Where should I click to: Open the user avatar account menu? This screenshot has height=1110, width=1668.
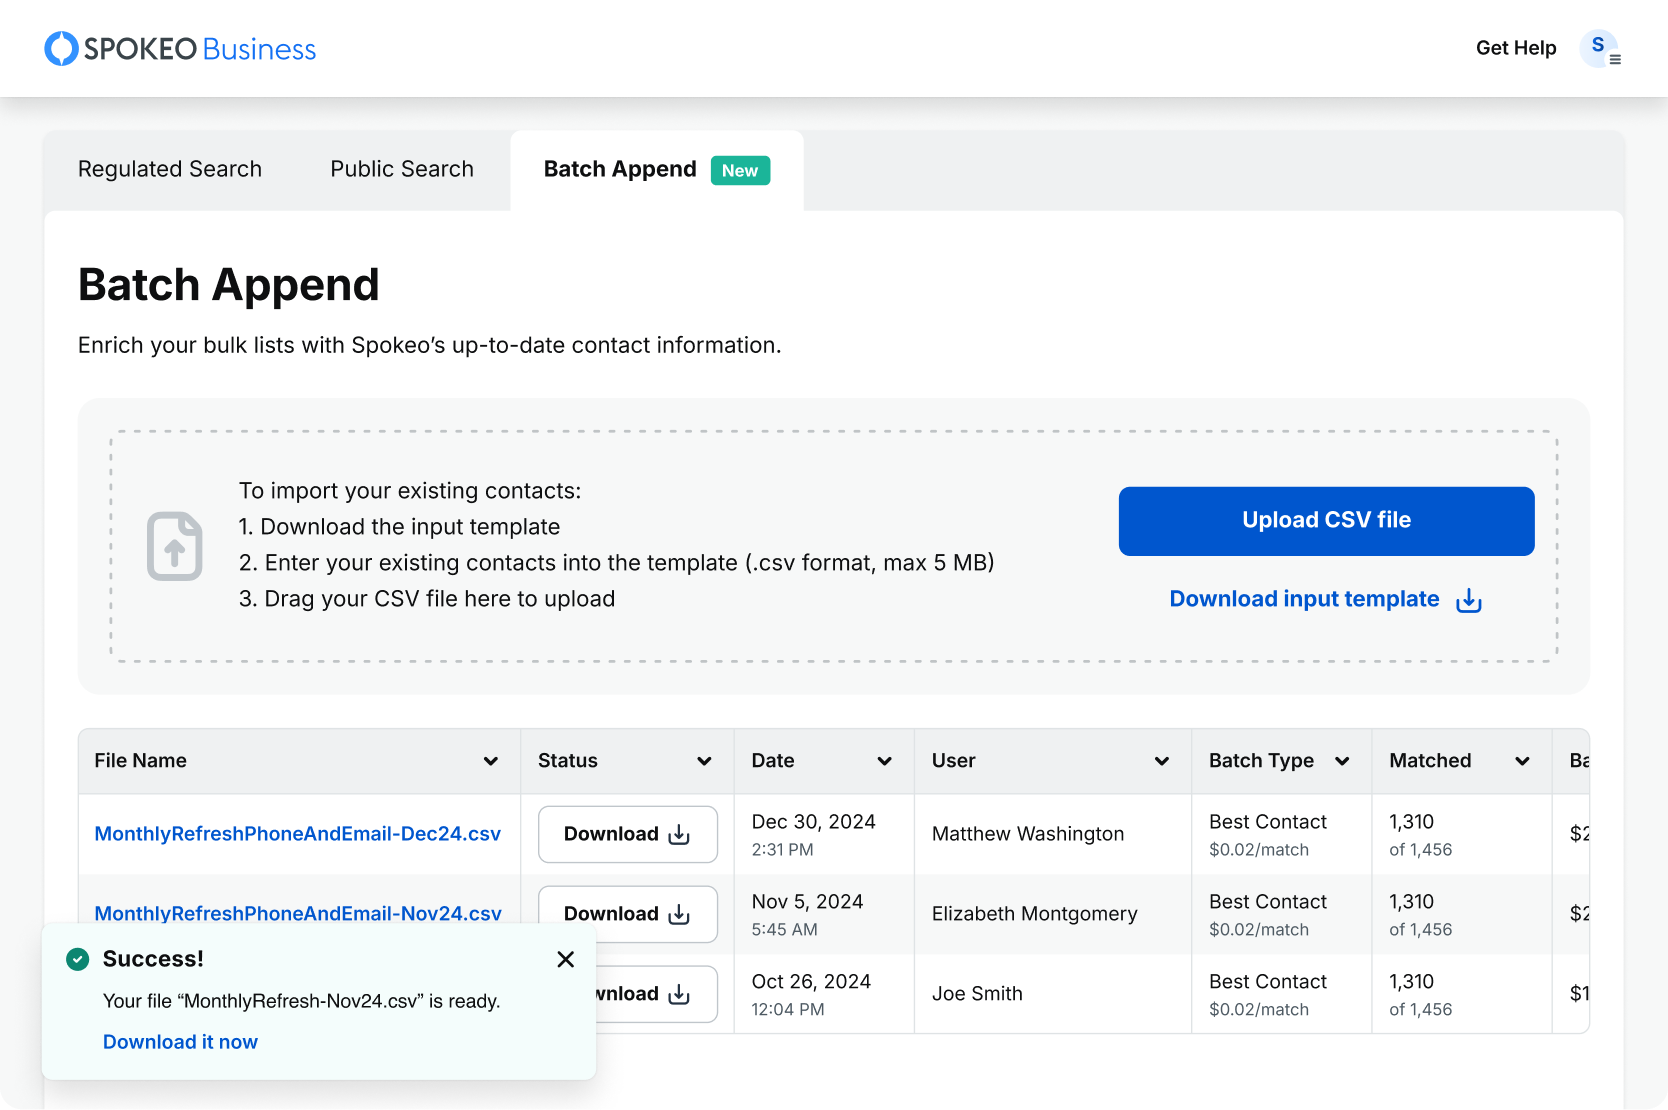point(1599,48)
